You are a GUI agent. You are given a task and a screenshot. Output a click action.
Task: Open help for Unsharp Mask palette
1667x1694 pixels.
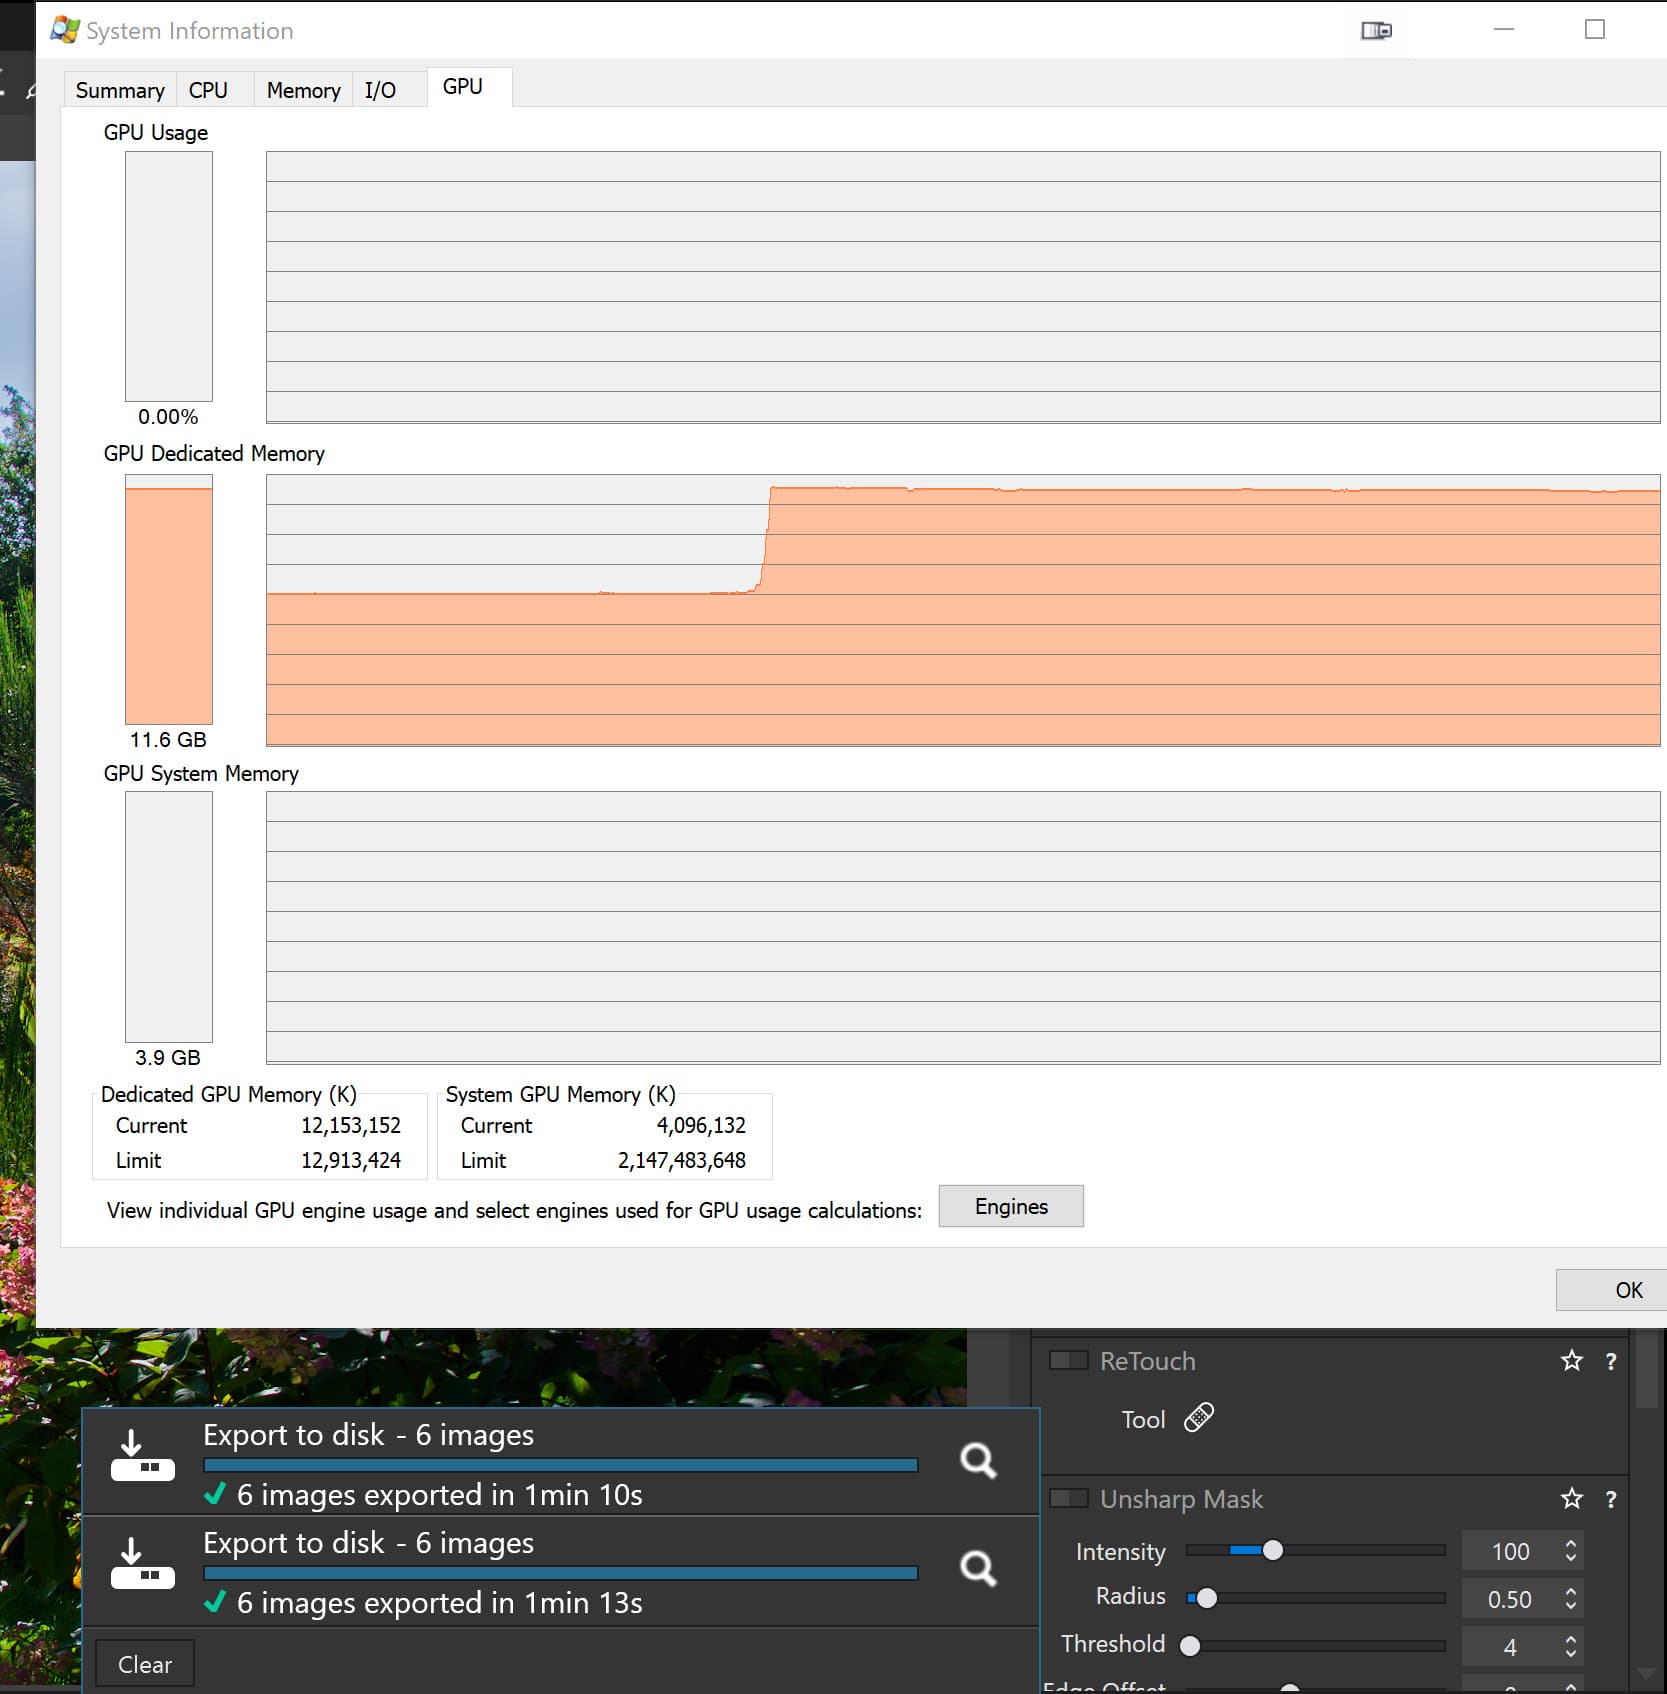point(1610,1499)
